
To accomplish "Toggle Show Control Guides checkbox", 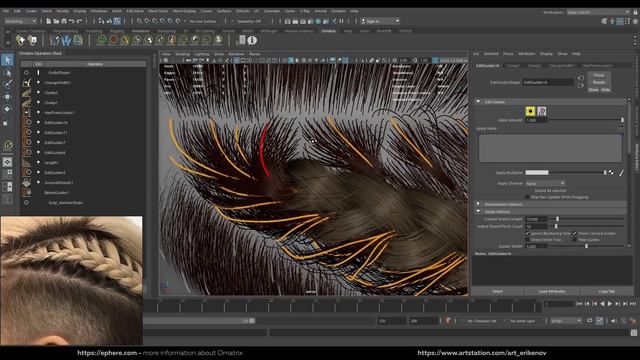I will point(575,233).
